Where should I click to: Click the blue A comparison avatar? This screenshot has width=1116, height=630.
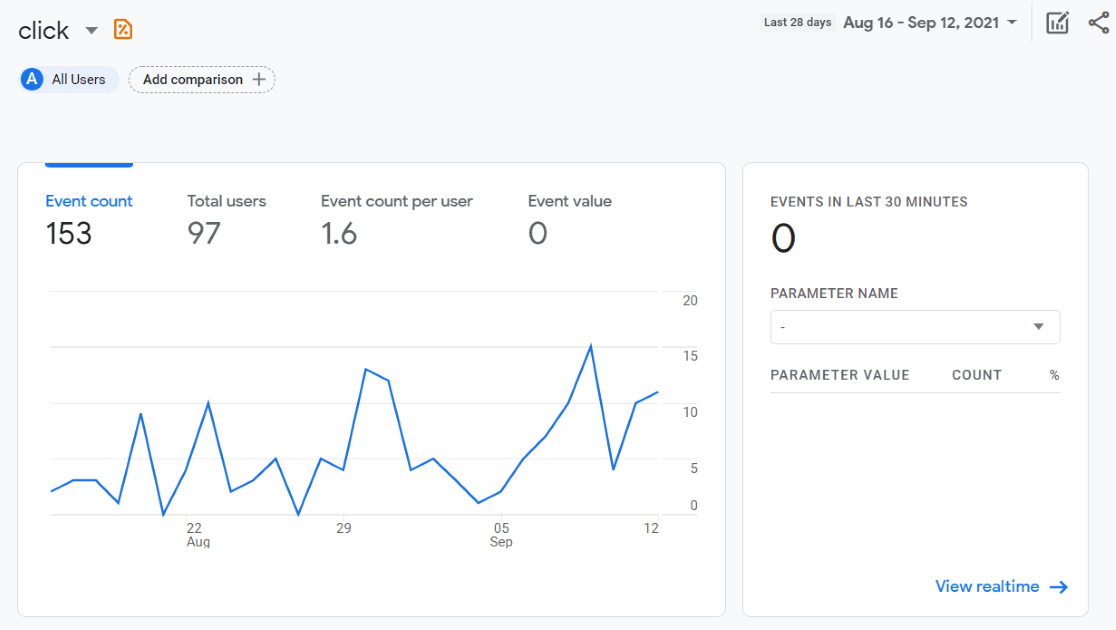pos(31,79)
